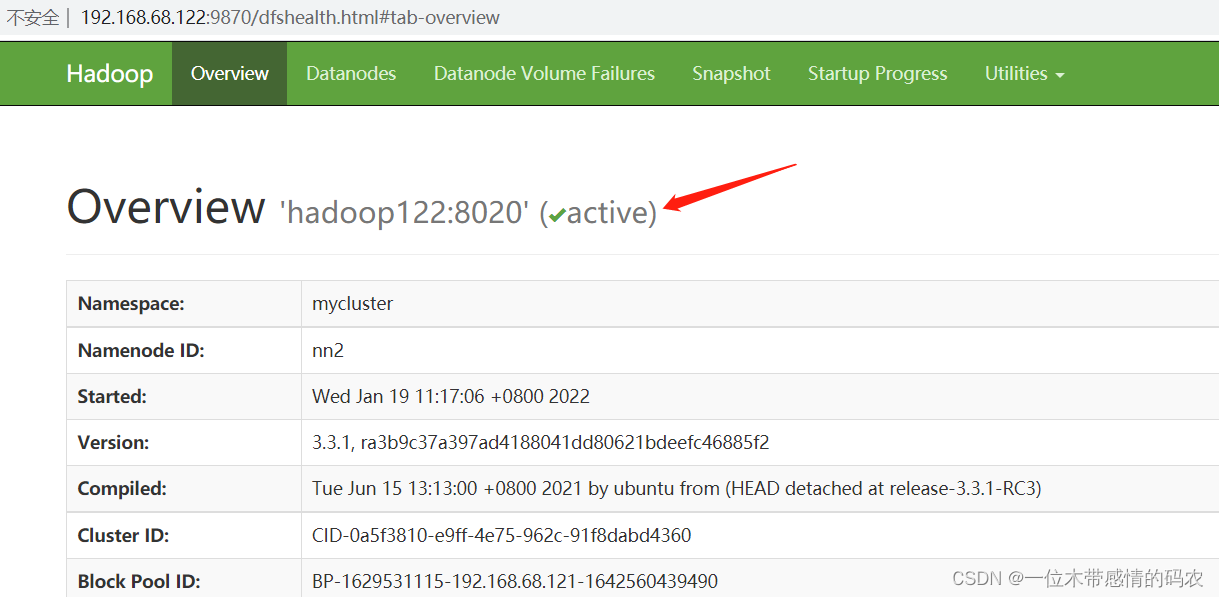Open Datanode Volume Failures tab

pyautogui.click(x=544, y=74)
